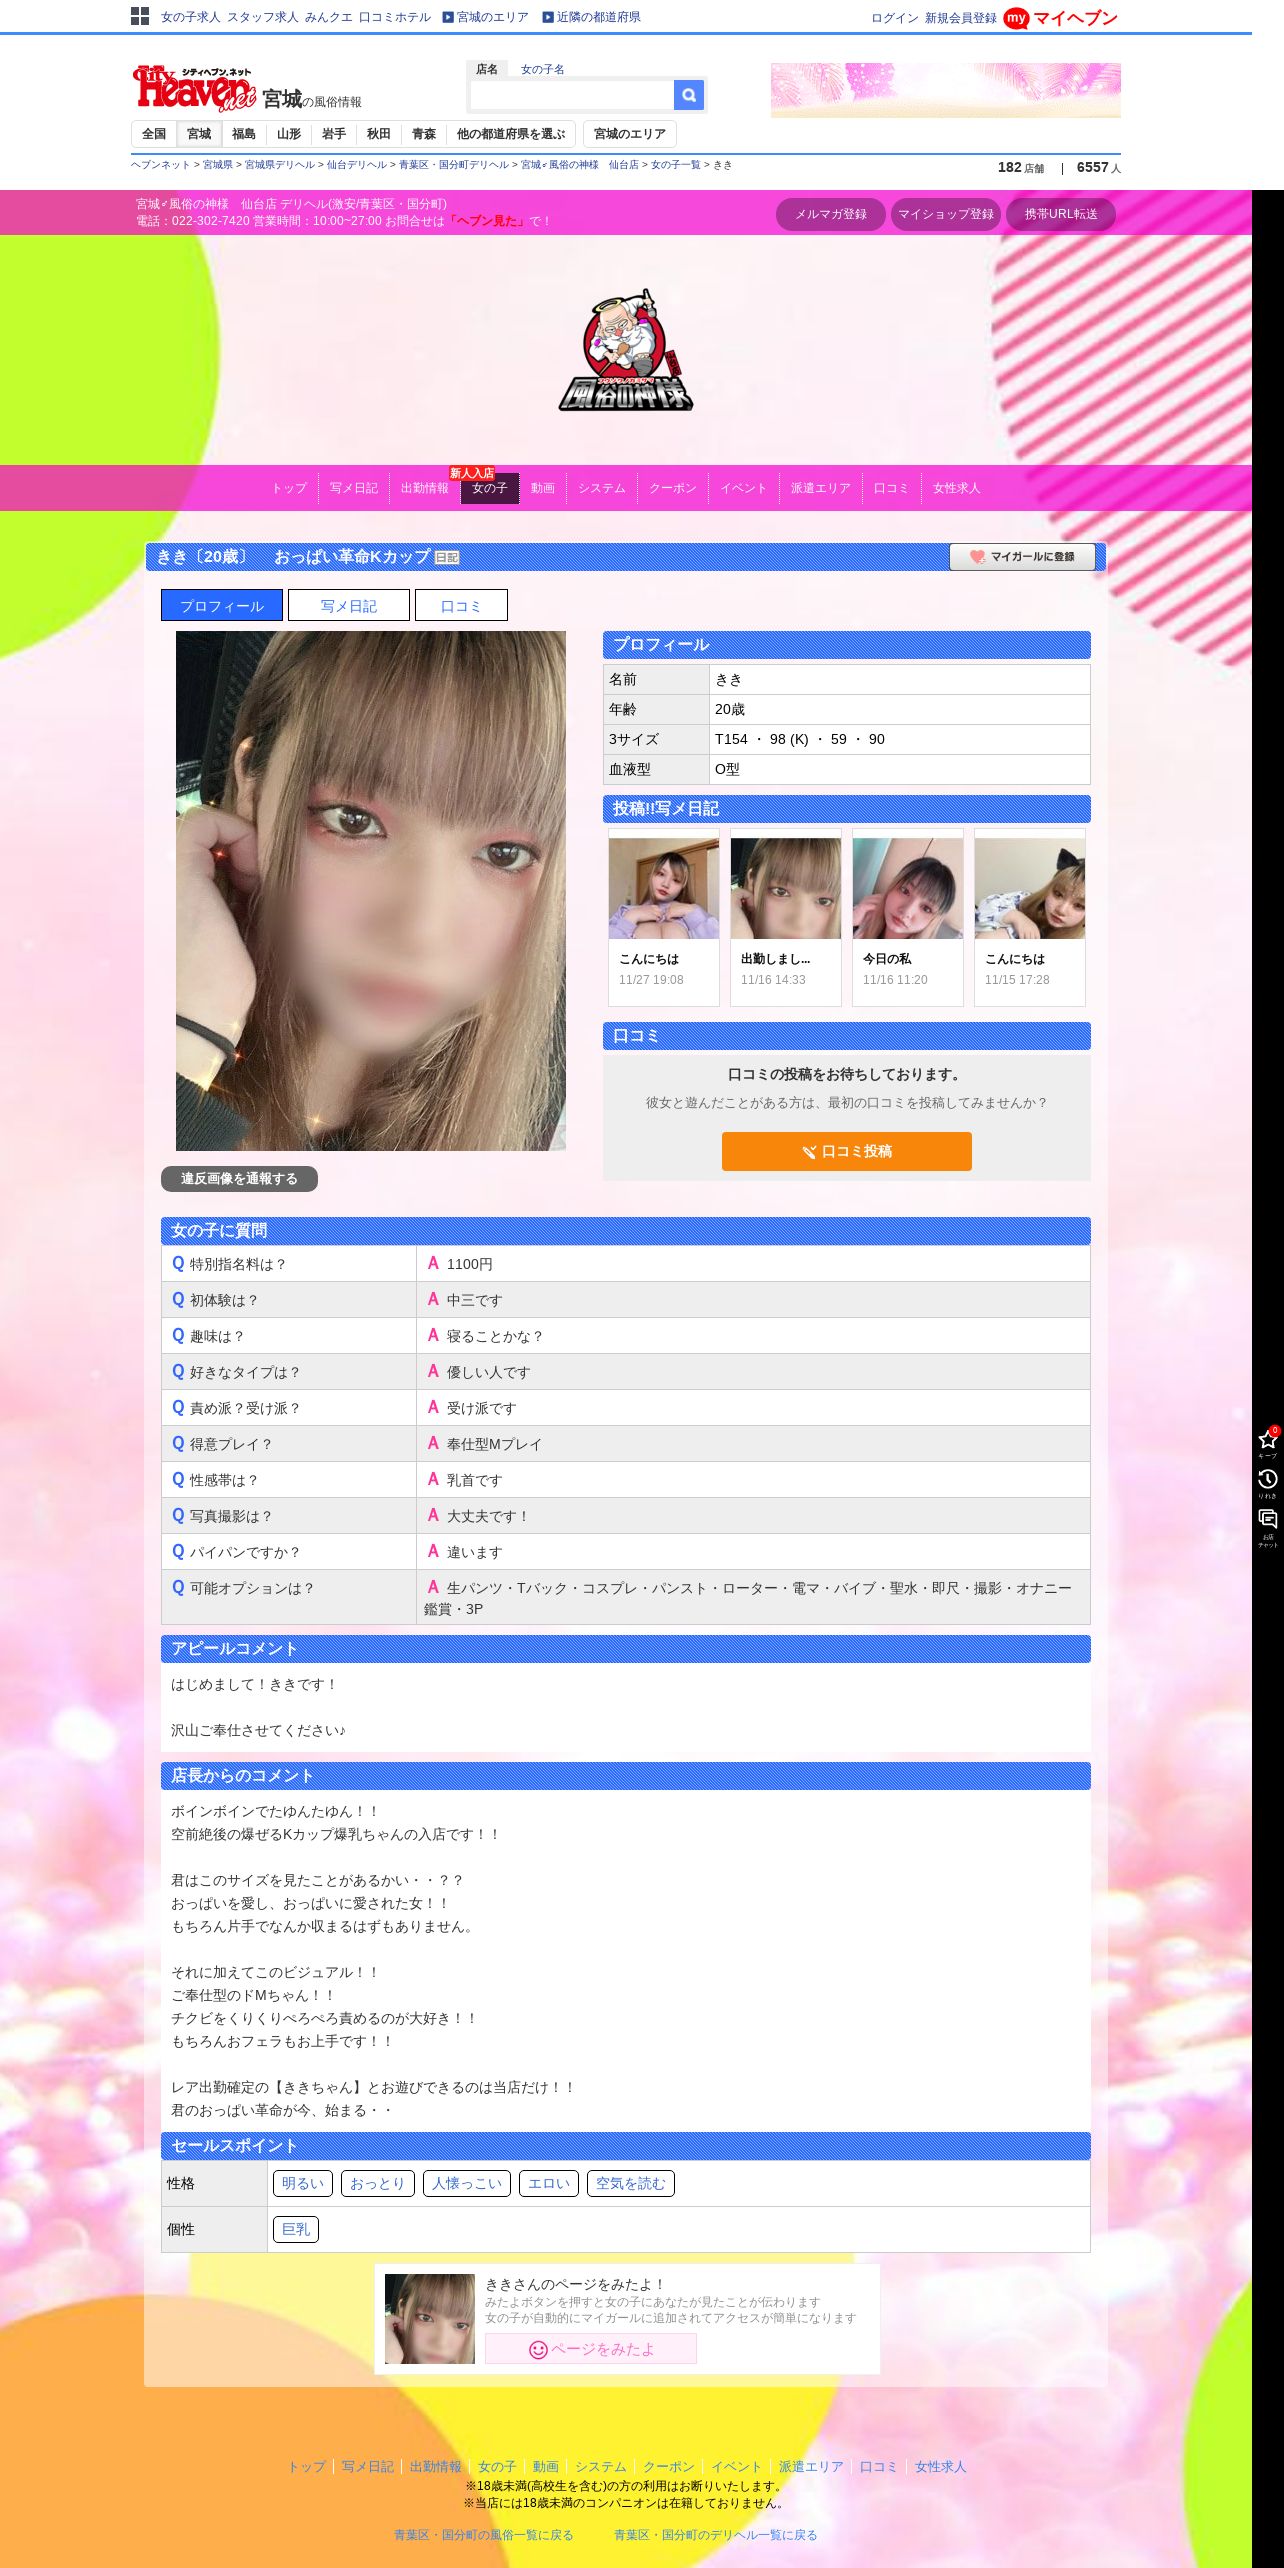This screenshot has width=1284, height=2568.
Task: Select the プロフィール profile tab
Action: pos(222,606)
